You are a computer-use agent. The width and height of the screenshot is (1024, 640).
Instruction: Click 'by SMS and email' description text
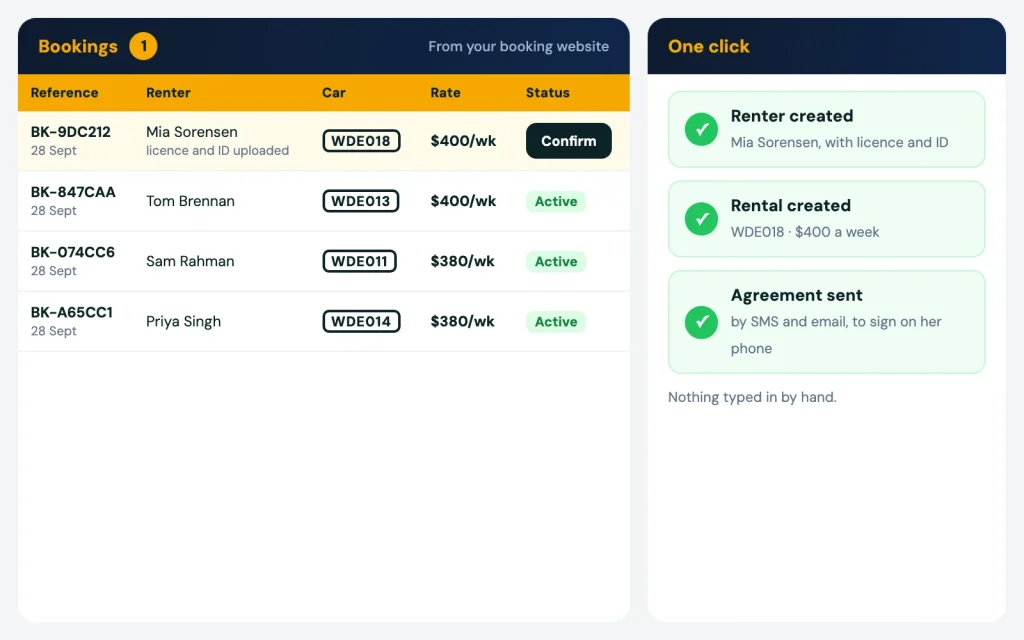[x=836, y=335]
